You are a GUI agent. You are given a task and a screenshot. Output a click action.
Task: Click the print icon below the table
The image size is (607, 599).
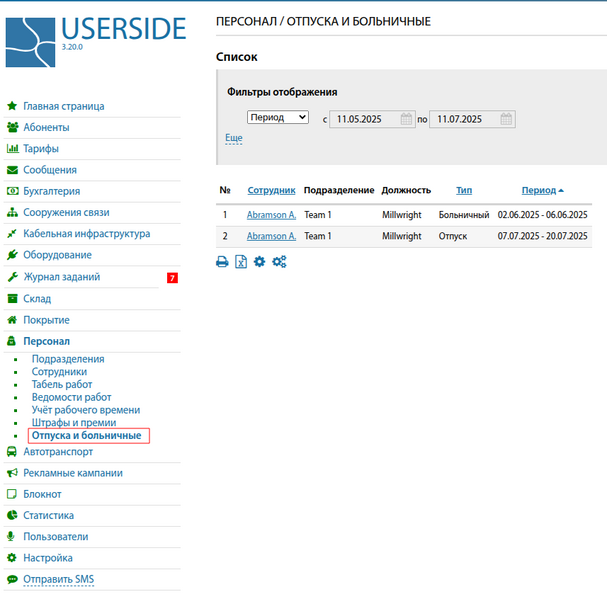coord(223,262)
